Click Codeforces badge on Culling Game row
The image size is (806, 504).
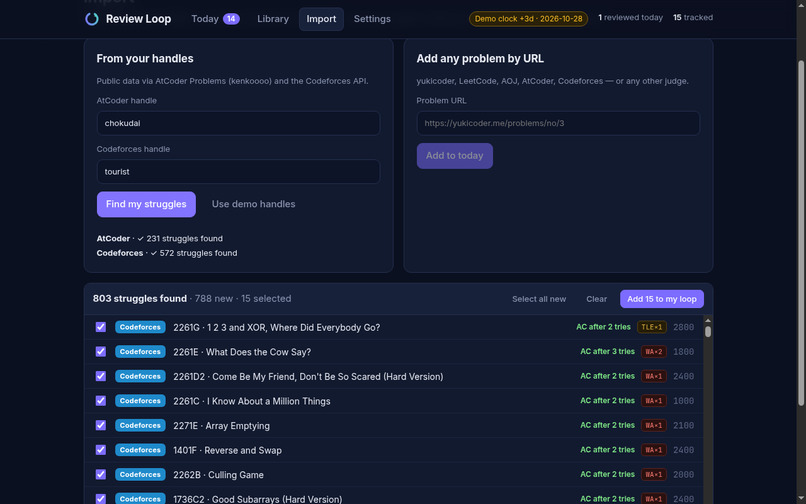(x=140, y=475)
